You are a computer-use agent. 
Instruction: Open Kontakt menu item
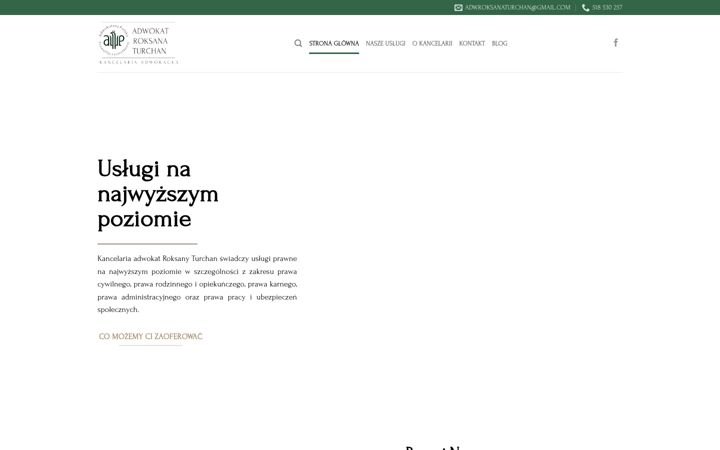(x=472, y=43)
